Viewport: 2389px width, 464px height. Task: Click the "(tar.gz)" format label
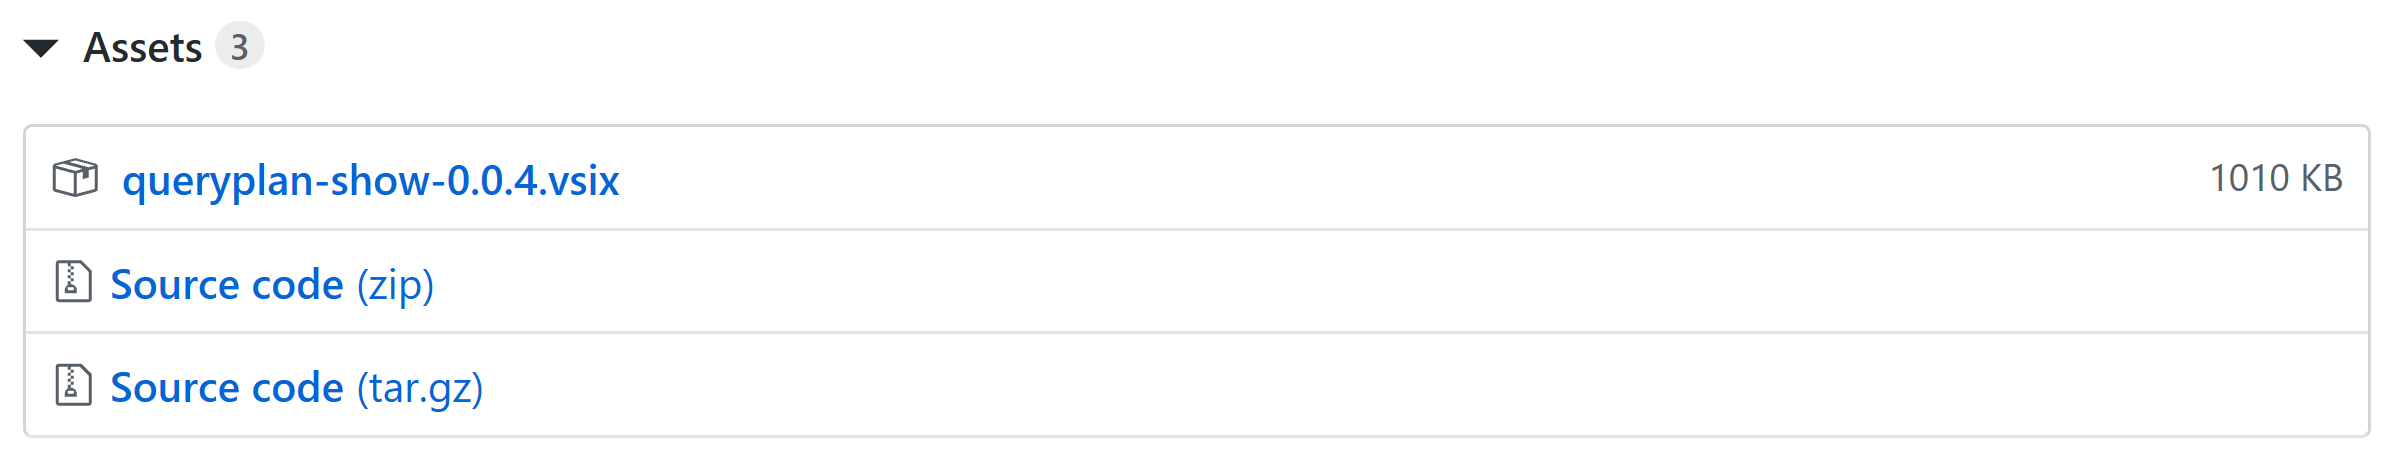click(x=420, y=389)
